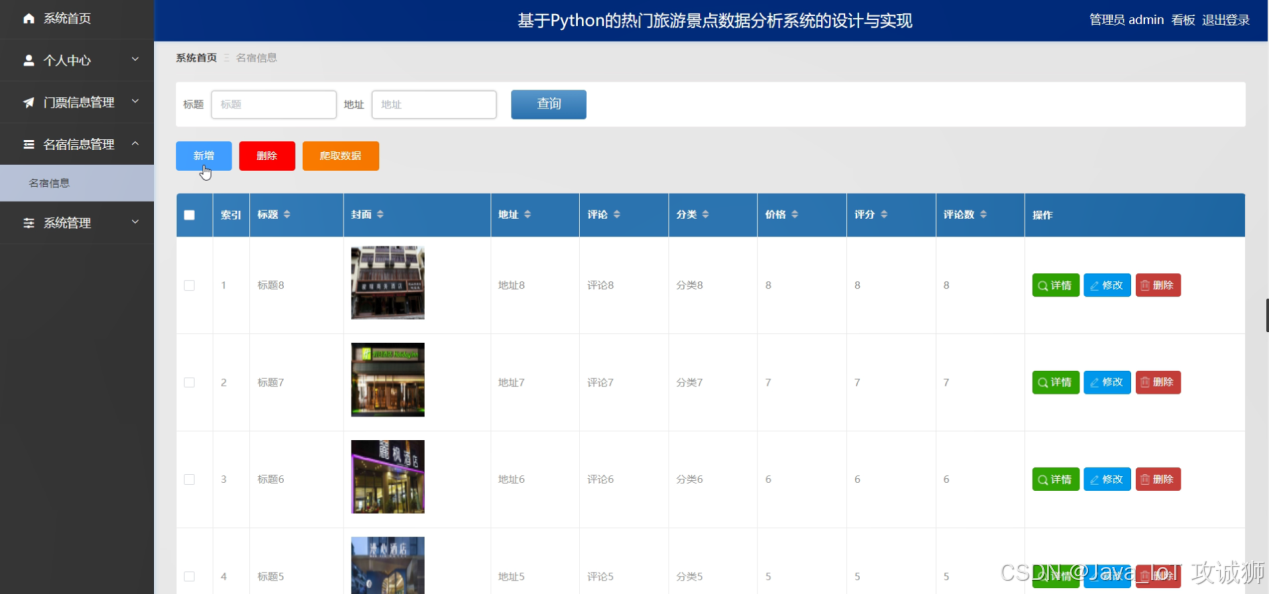The width and height of the screenshot is (1269, 594).
Task: Open 详情 for row 标题8
Action: point(1056,285)
